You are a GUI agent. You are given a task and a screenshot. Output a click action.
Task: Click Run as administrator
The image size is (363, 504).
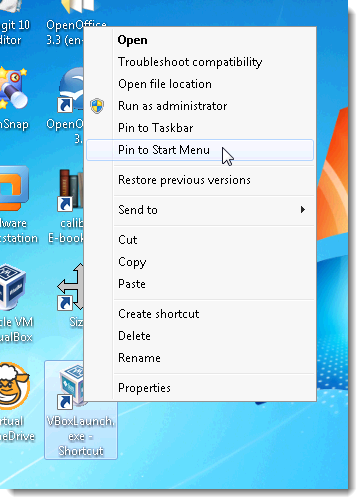pos(199,106)
